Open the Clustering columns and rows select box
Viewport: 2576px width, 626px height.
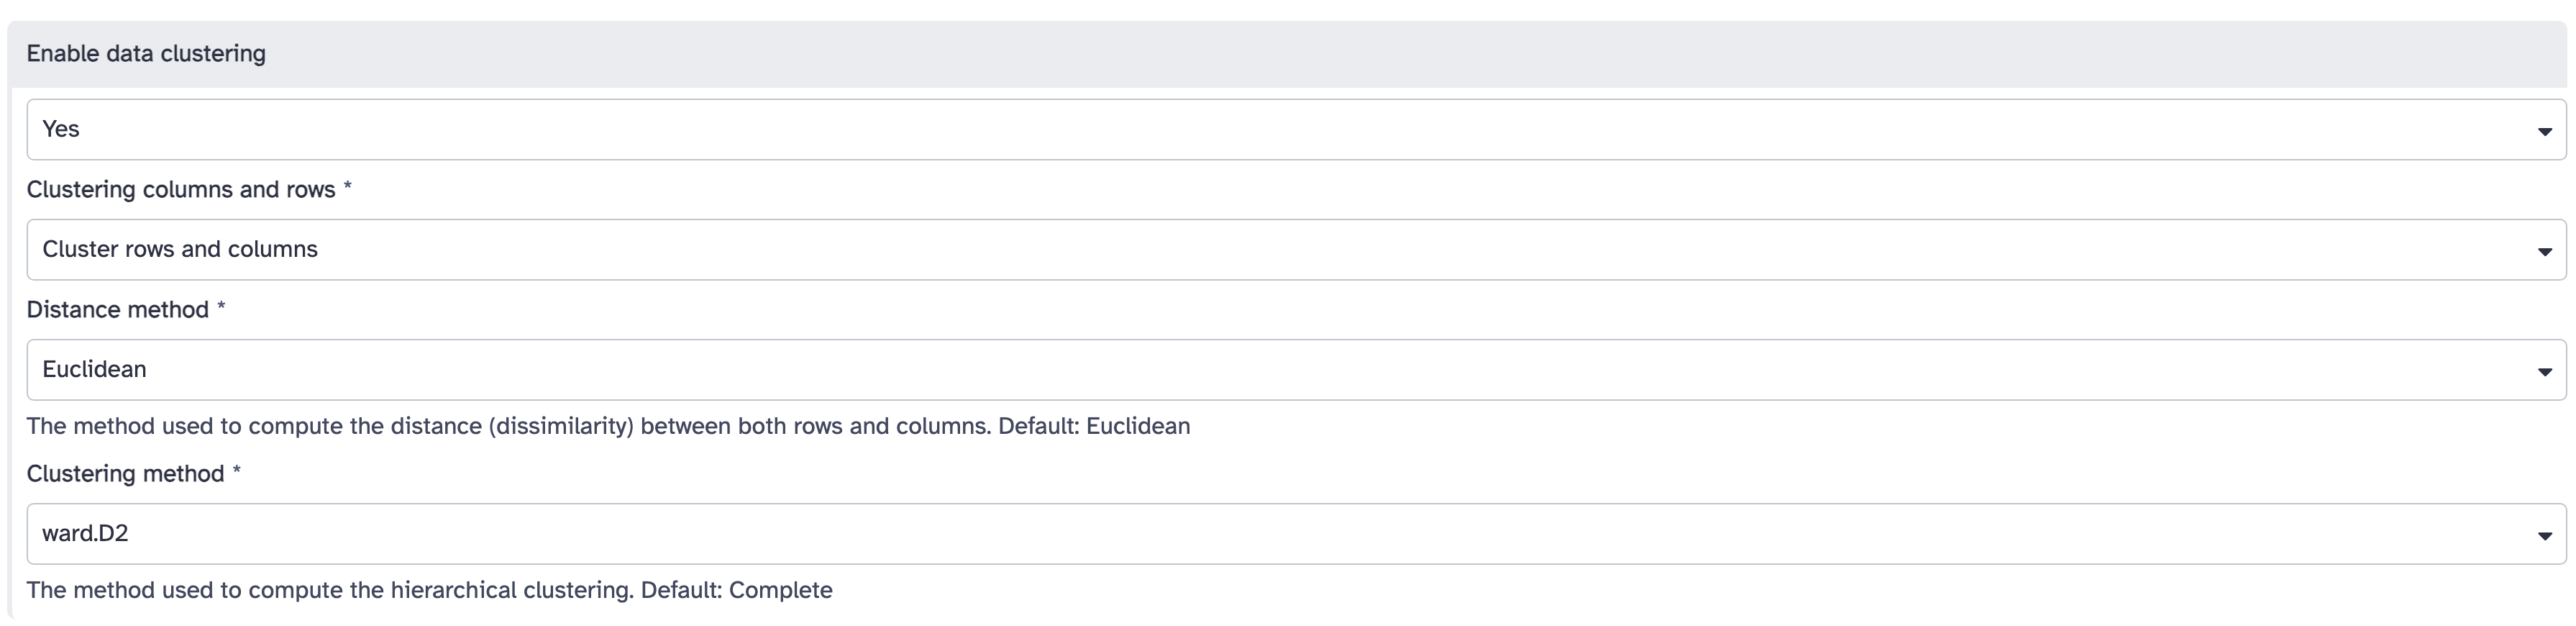pyautogui.click(x=1296, y=249)
